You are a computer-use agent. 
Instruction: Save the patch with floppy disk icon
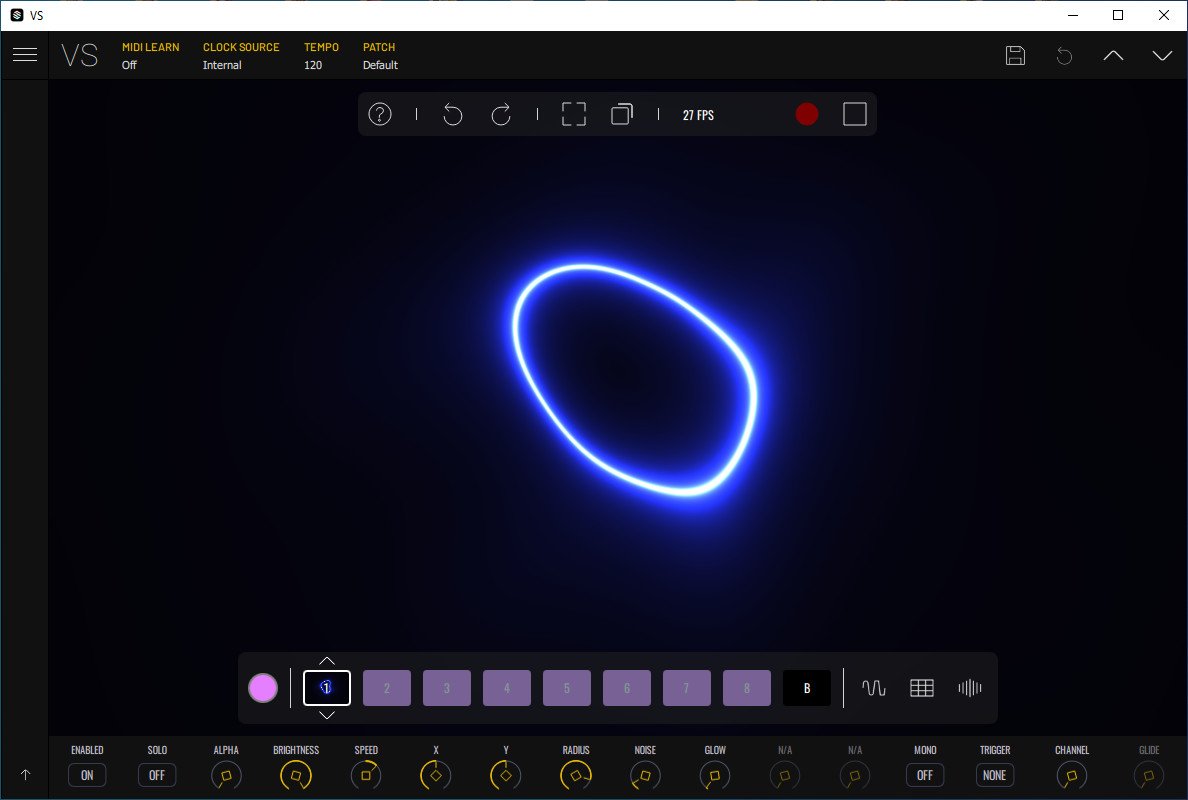(1015, 56)
